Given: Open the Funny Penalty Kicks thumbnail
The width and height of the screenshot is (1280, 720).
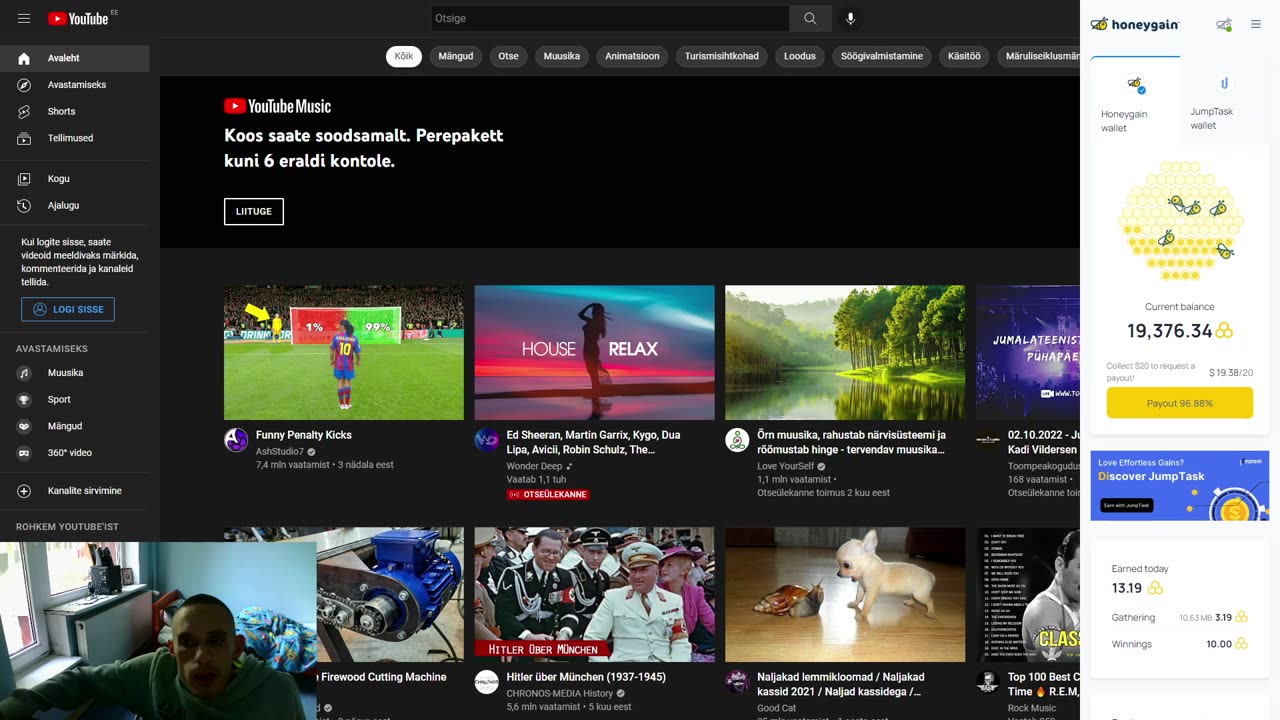Looking at the screenshot, I should 344,352.
